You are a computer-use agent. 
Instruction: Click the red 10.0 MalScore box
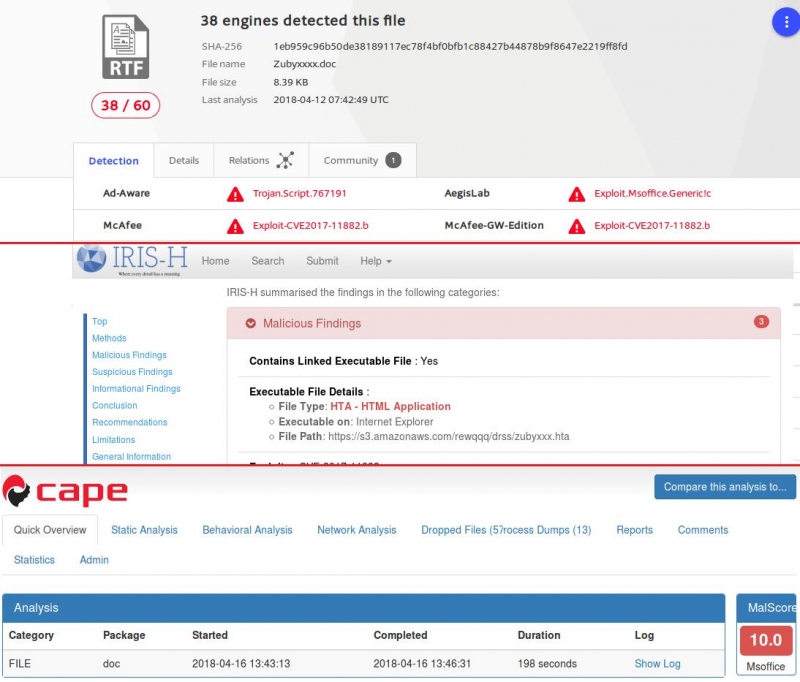coord(766,640)
